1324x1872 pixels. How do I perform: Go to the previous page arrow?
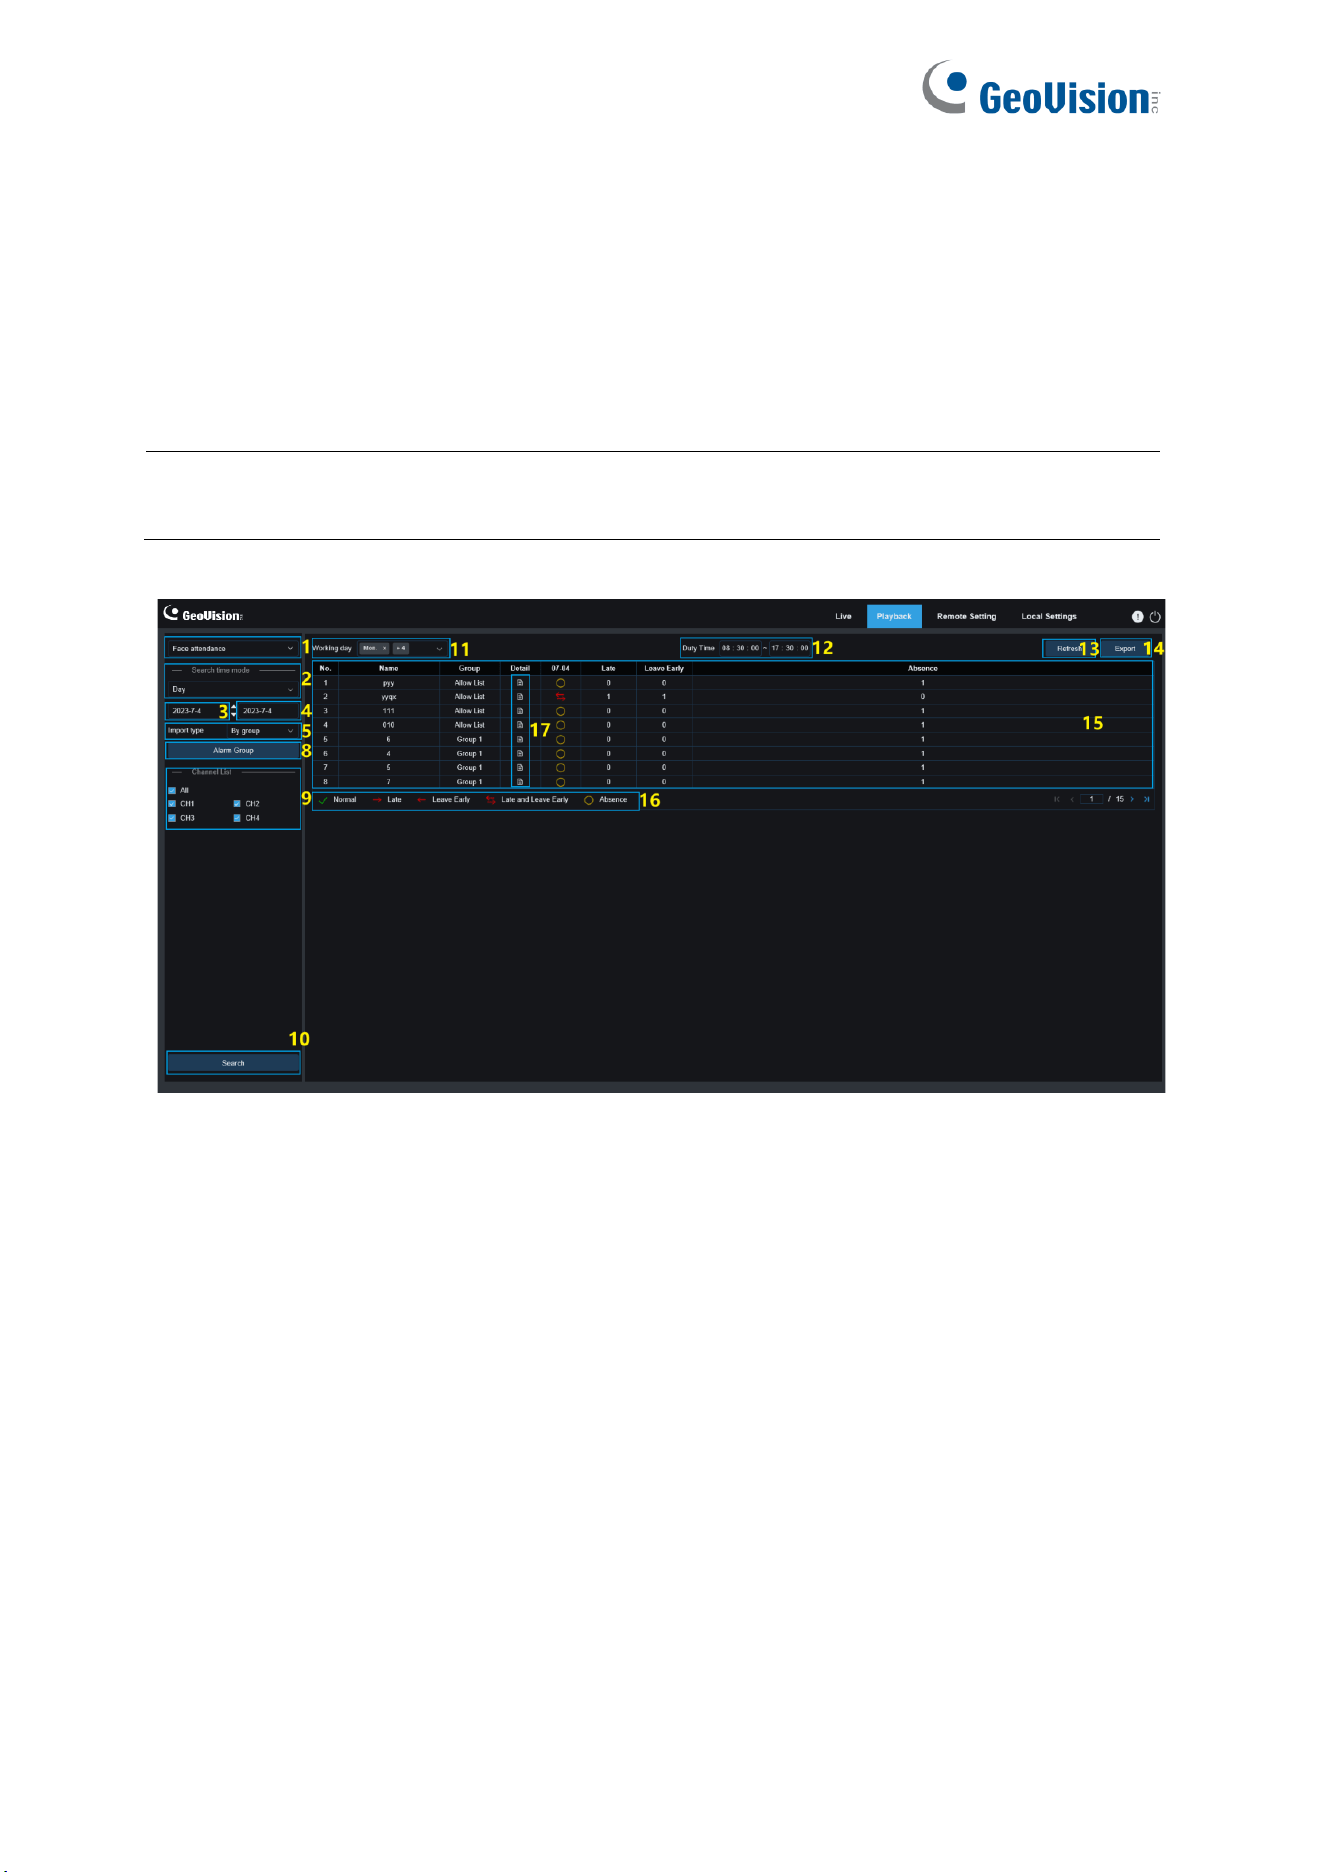pos(1072,799)
